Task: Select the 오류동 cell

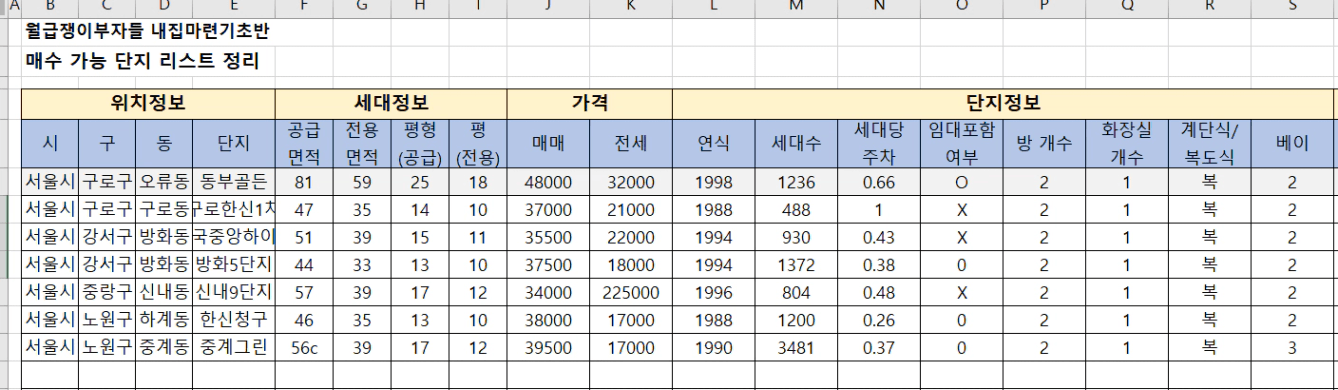Action: pos(163,182)
